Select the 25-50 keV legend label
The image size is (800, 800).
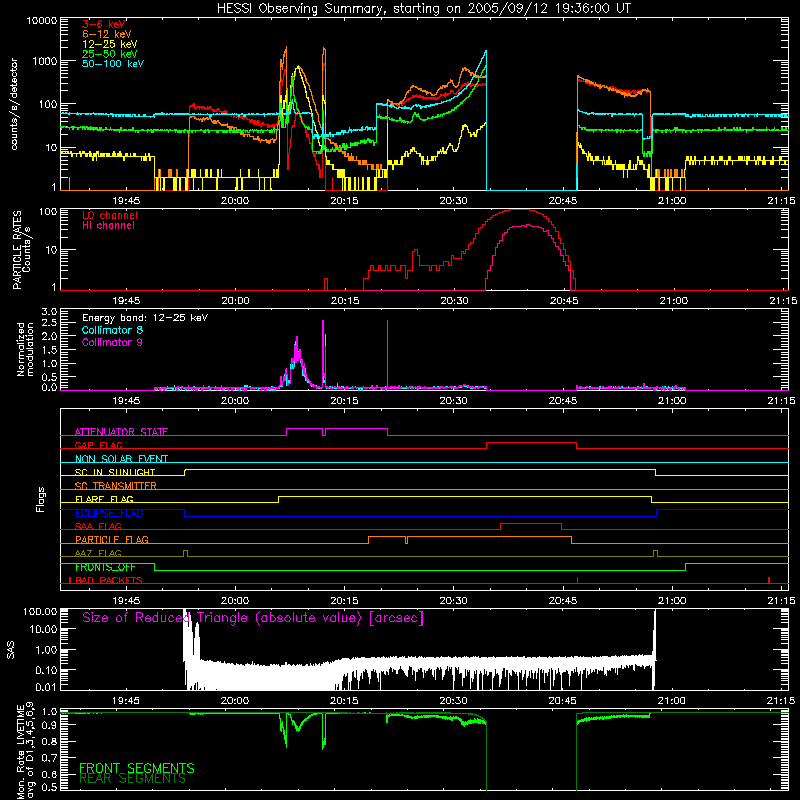110,54
